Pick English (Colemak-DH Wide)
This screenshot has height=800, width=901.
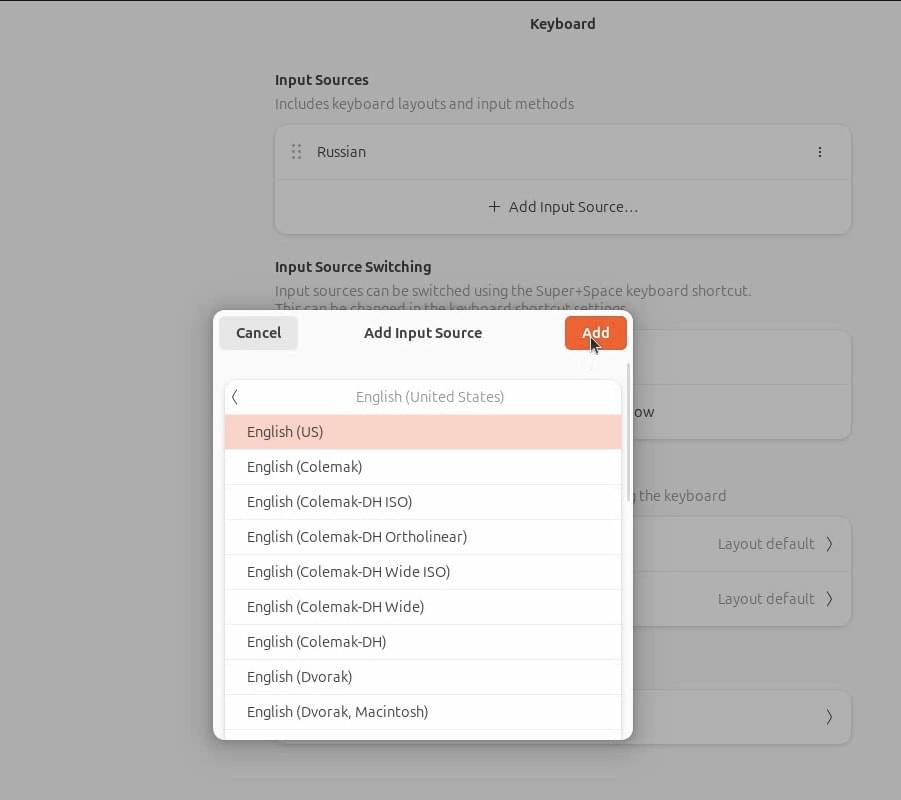tap(423, 607)
